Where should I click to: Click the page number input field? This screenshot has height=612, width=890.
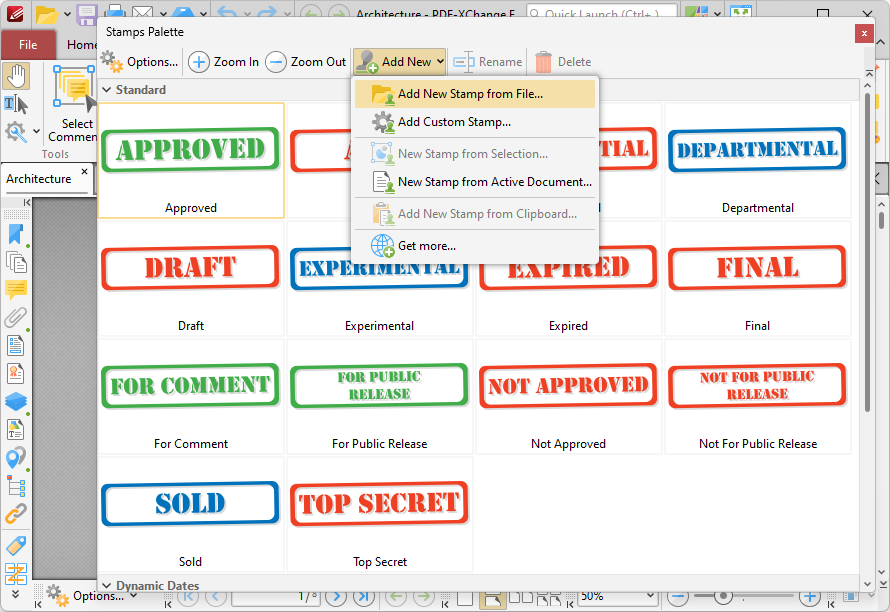coord(276,596)
